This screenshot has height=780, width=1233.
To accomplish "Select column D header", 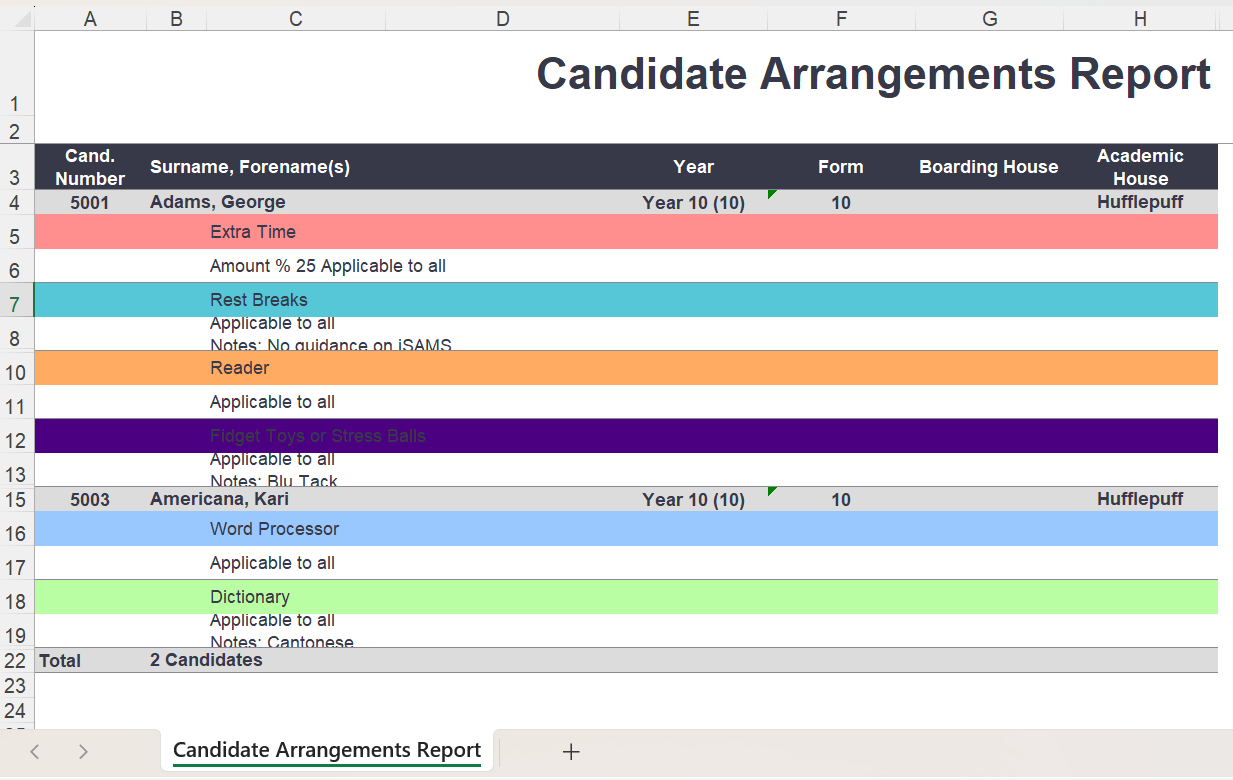I will click(x=502, y=18).
